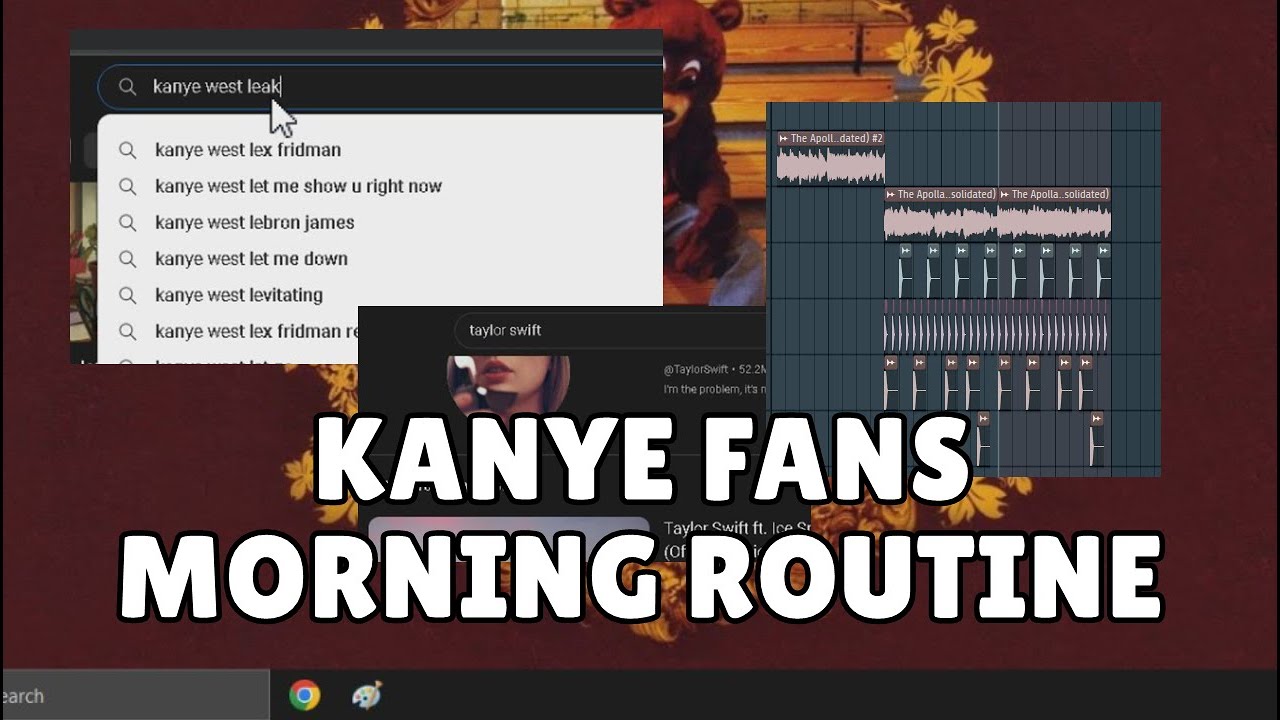The height and width of the screenshot is (720, 1280).
Task: Click search icon beside 'kanye west levitating'
Action: coord(127,295)
